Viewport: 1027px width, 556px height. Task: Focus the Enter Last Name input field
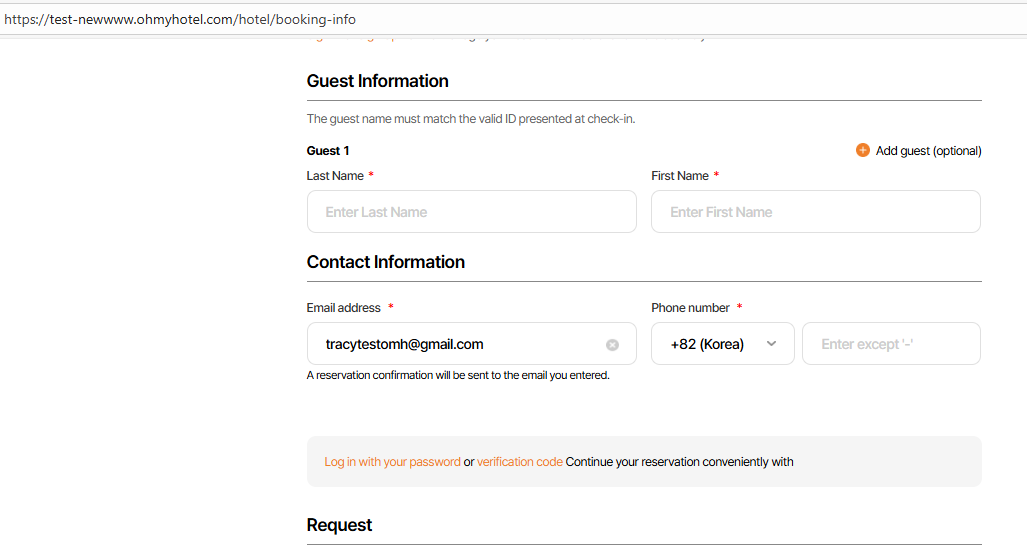471,212
